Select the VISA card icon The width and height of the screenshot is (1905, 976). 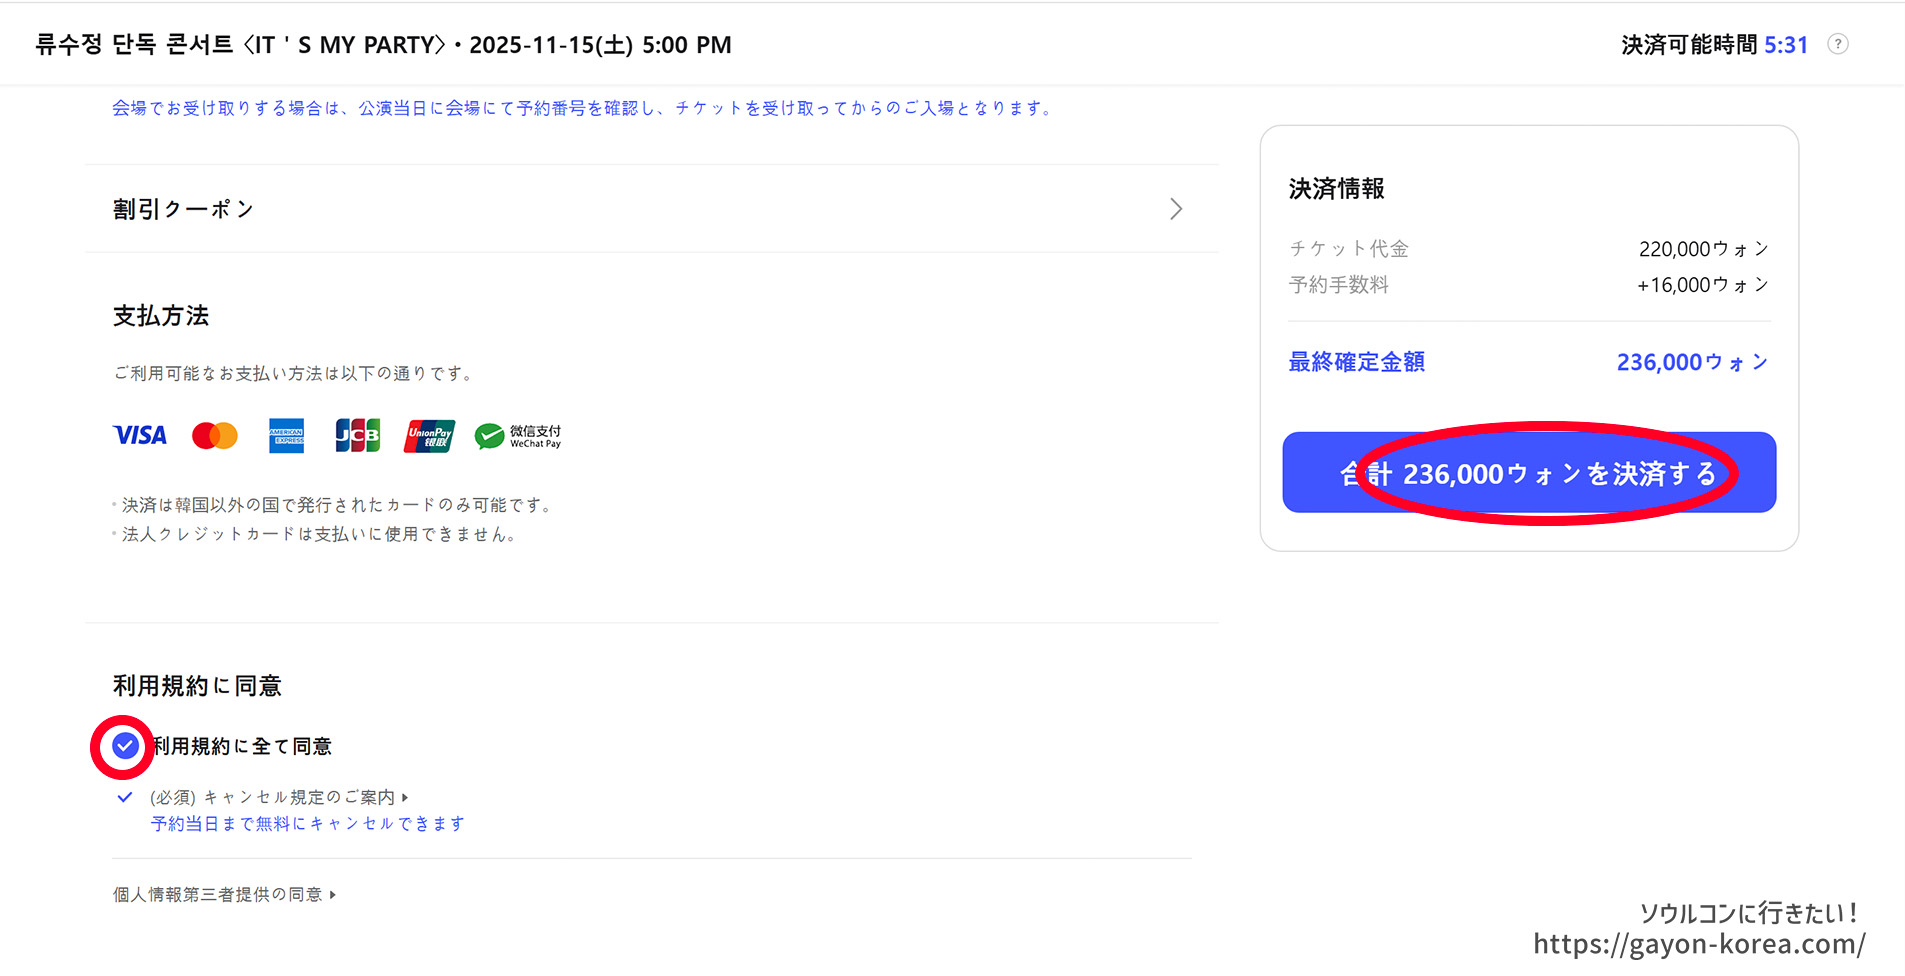coord(139,435)
